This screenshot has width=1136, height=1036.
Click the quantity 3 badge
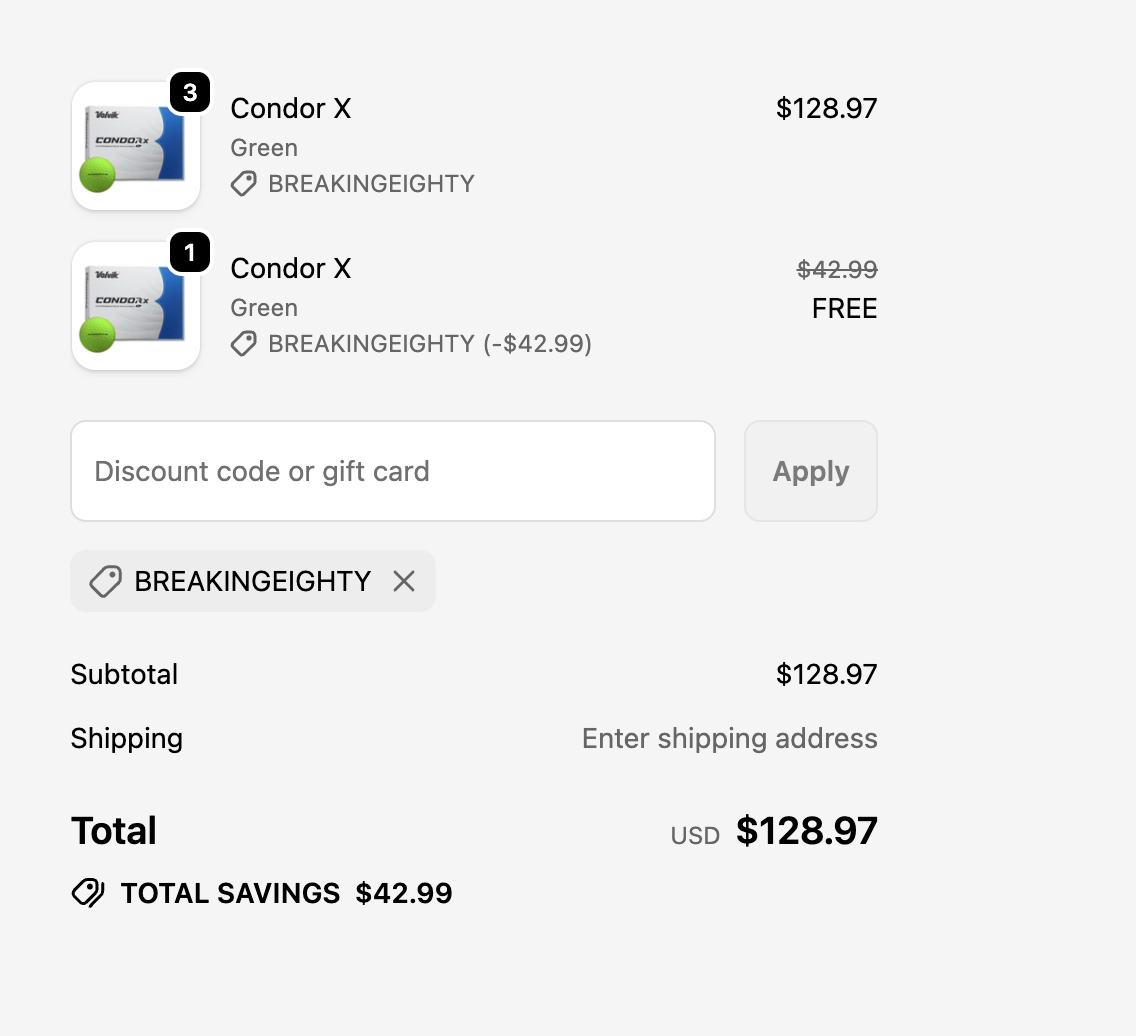tap(190, 92)
